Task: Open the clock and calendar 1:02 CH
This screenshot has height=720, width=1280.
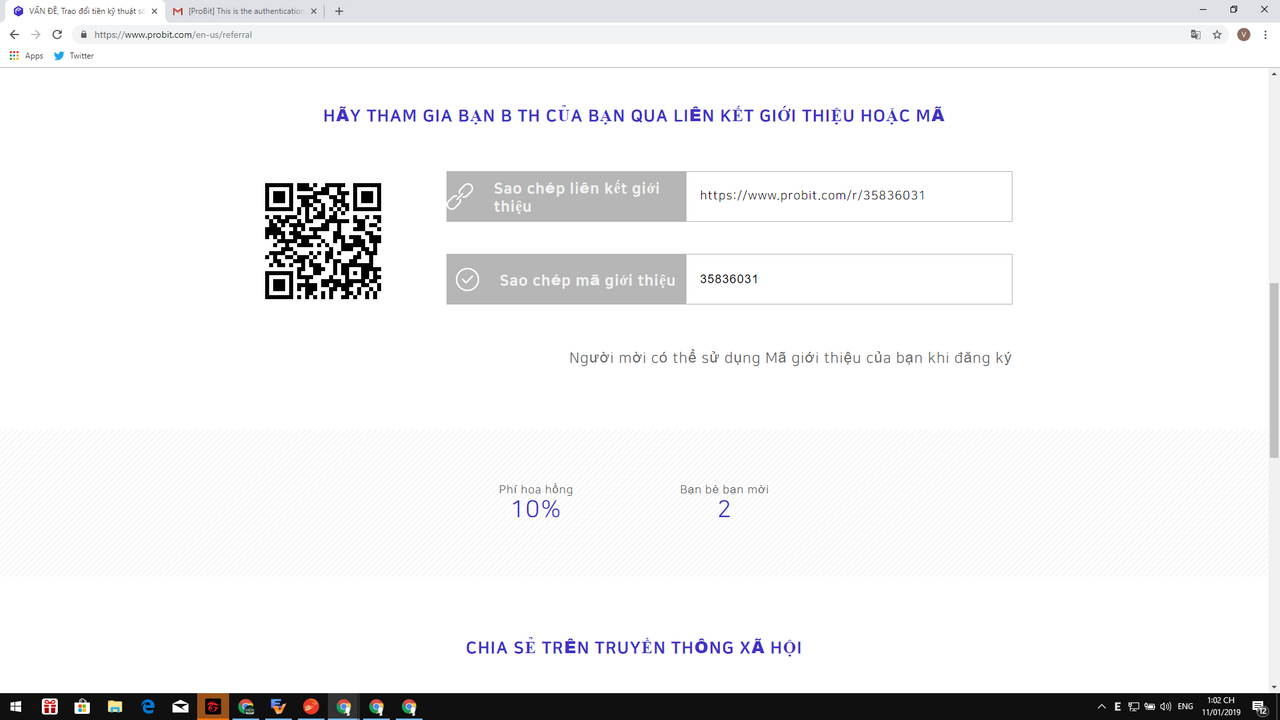Action: tap(1221, 707)
